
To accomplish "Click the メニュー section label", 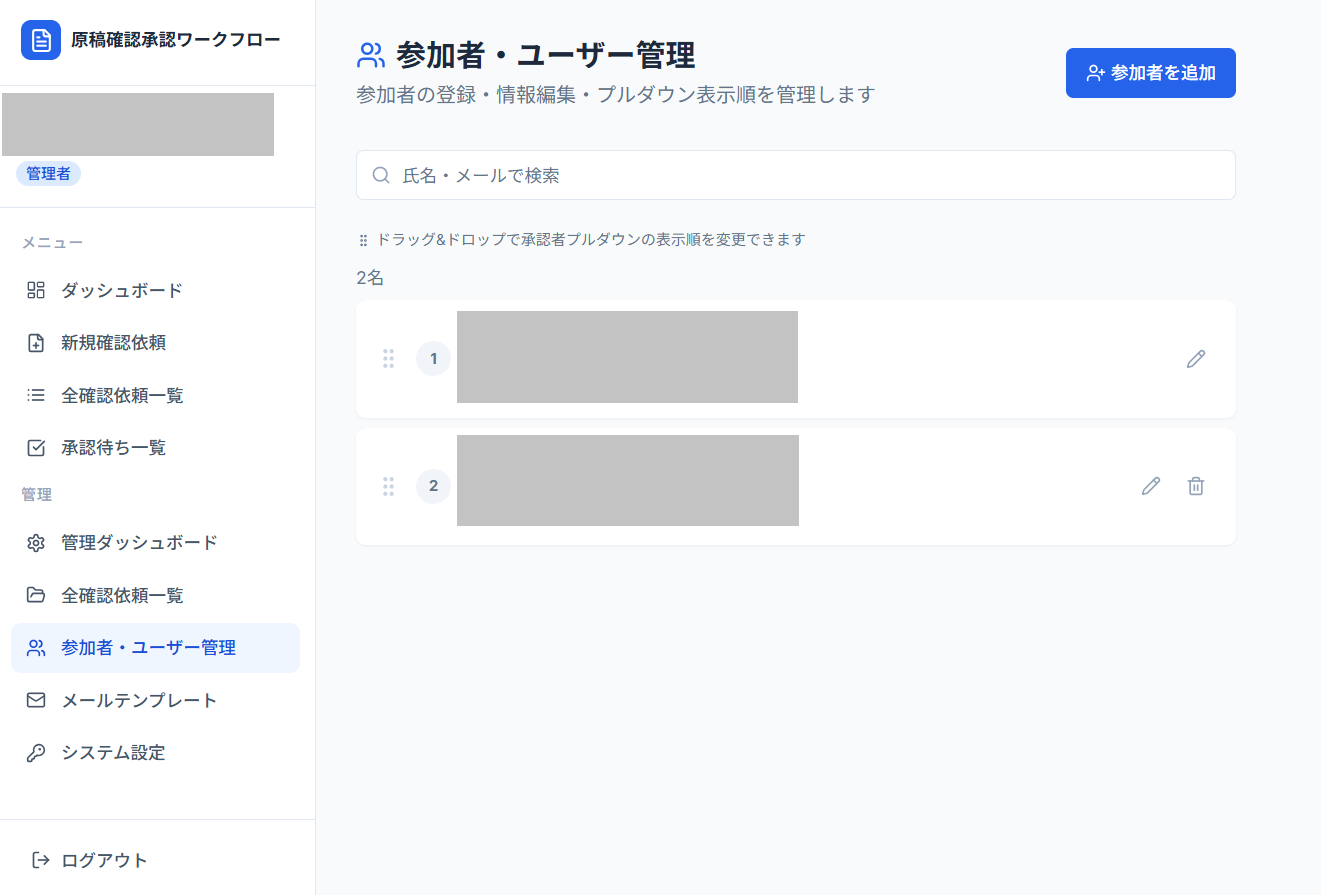I will pos(52,243).
